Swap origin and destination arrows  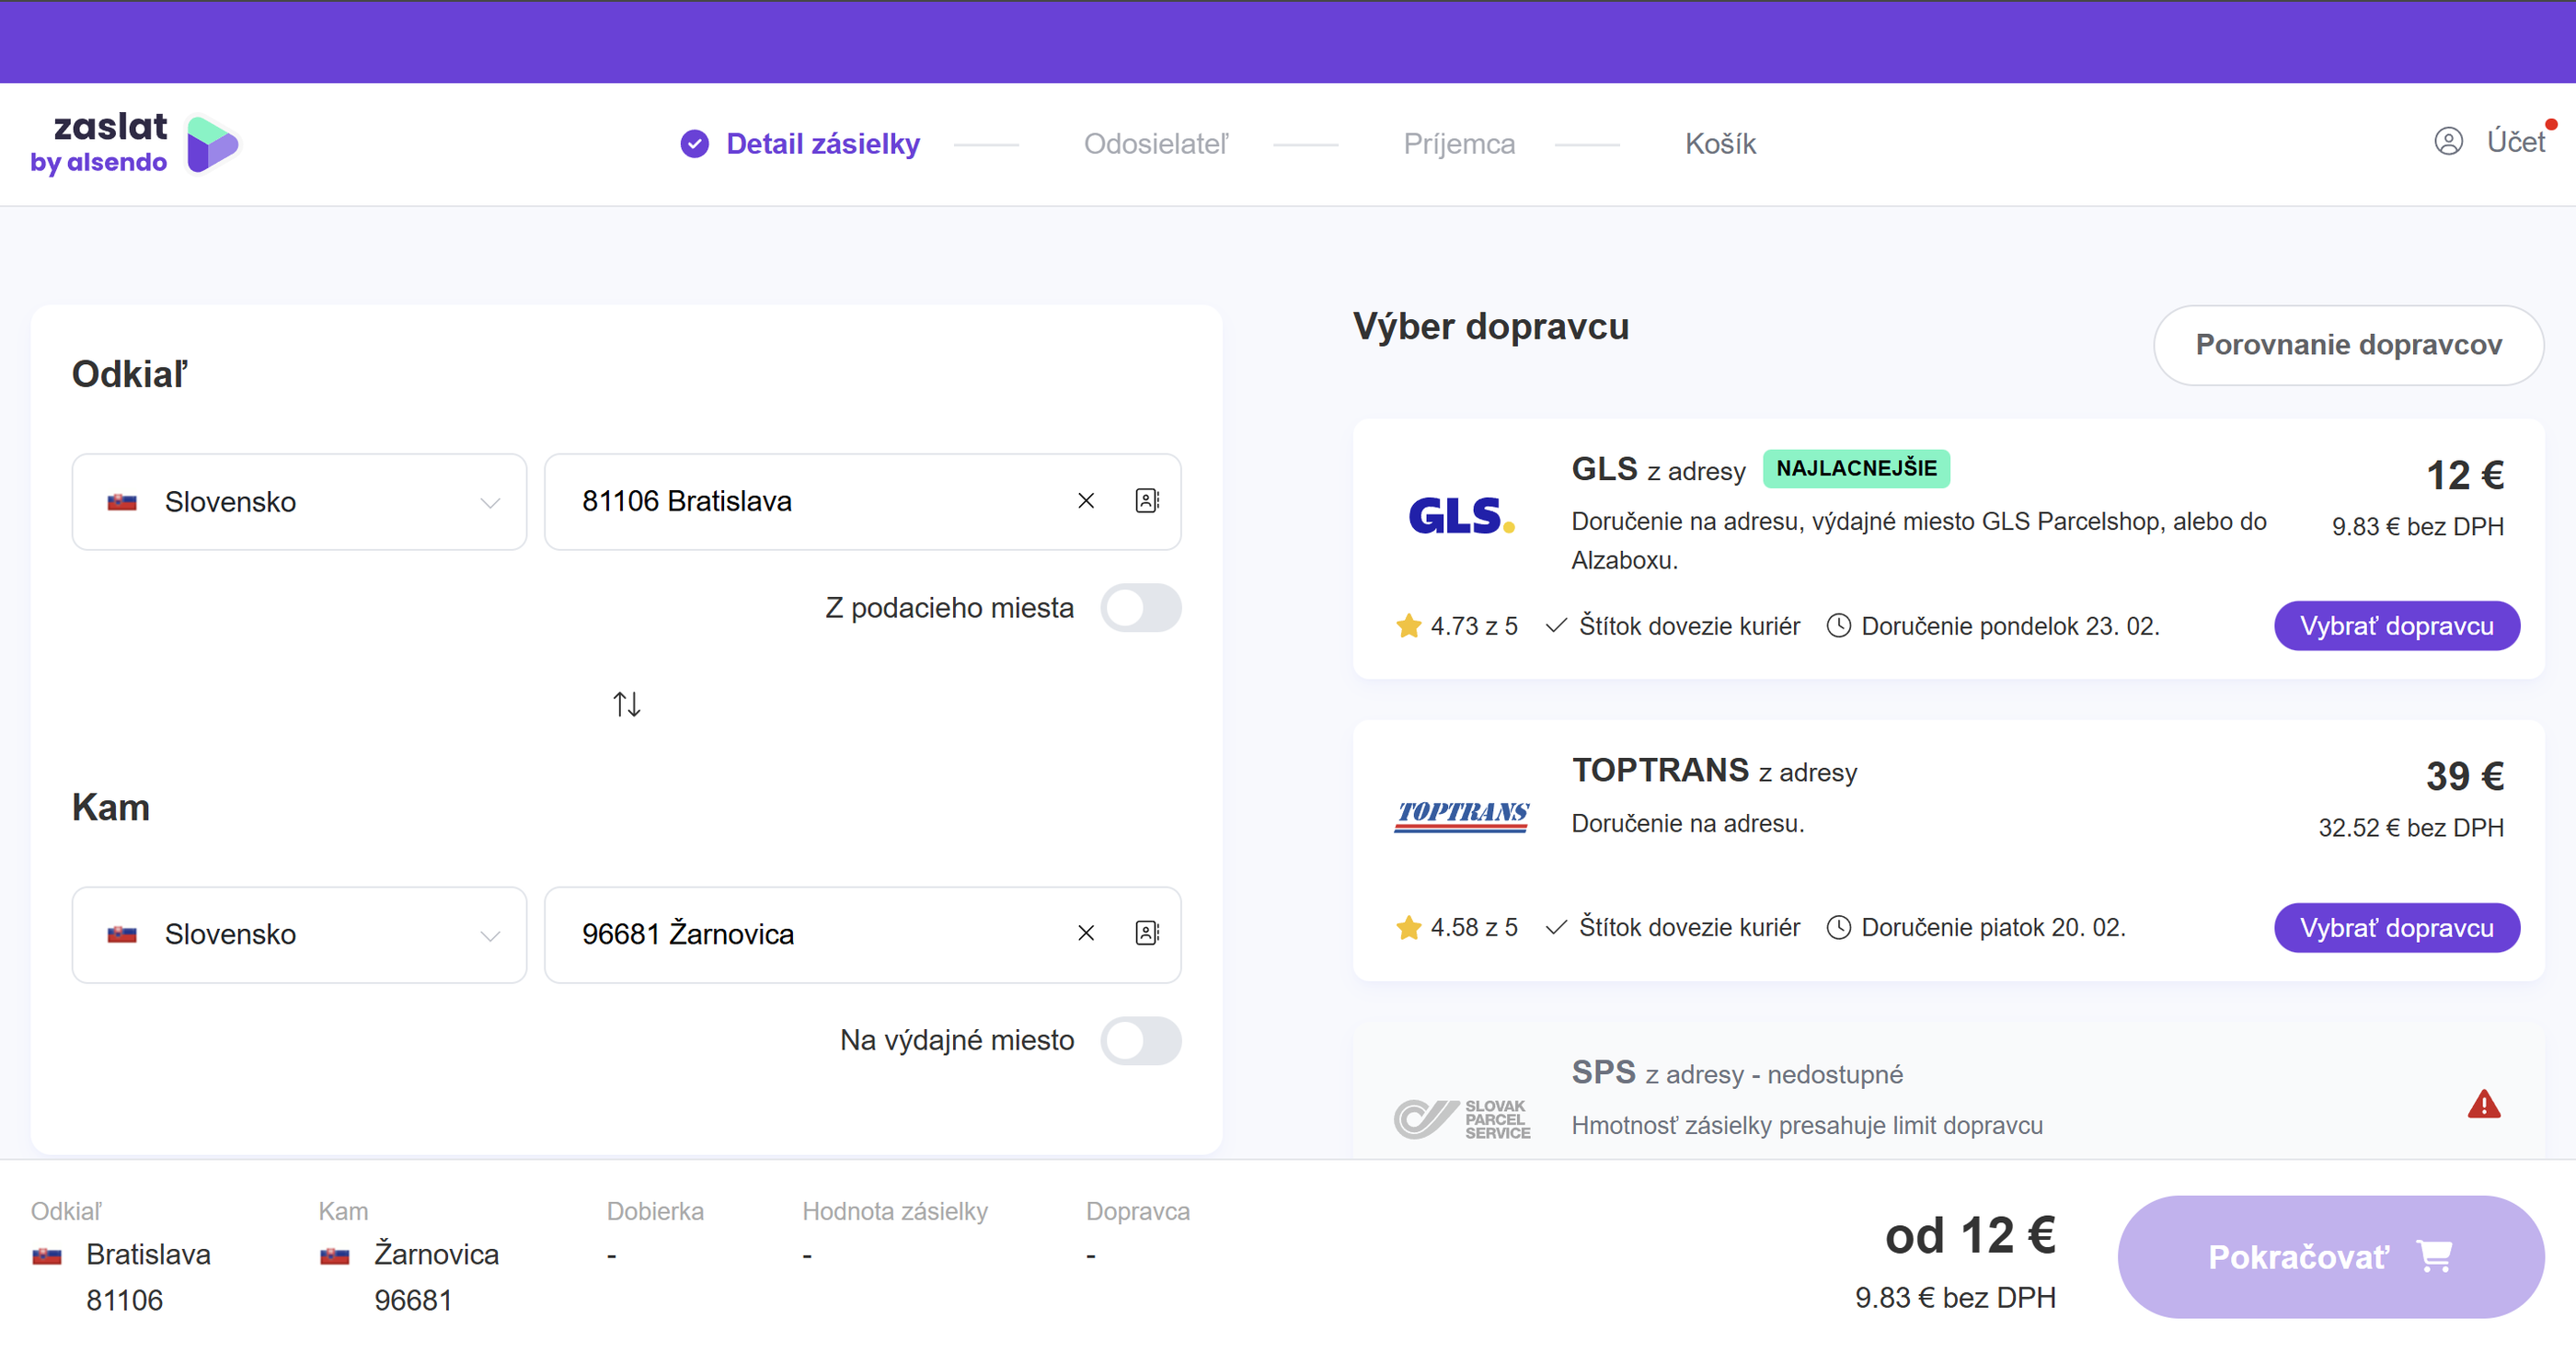point(626,704)
